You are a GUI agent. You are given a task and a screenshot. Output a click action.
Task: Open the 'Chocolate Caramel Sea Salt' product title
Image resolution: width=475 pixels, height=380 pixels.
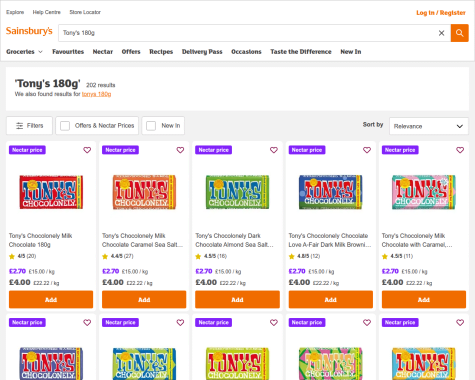142,240
